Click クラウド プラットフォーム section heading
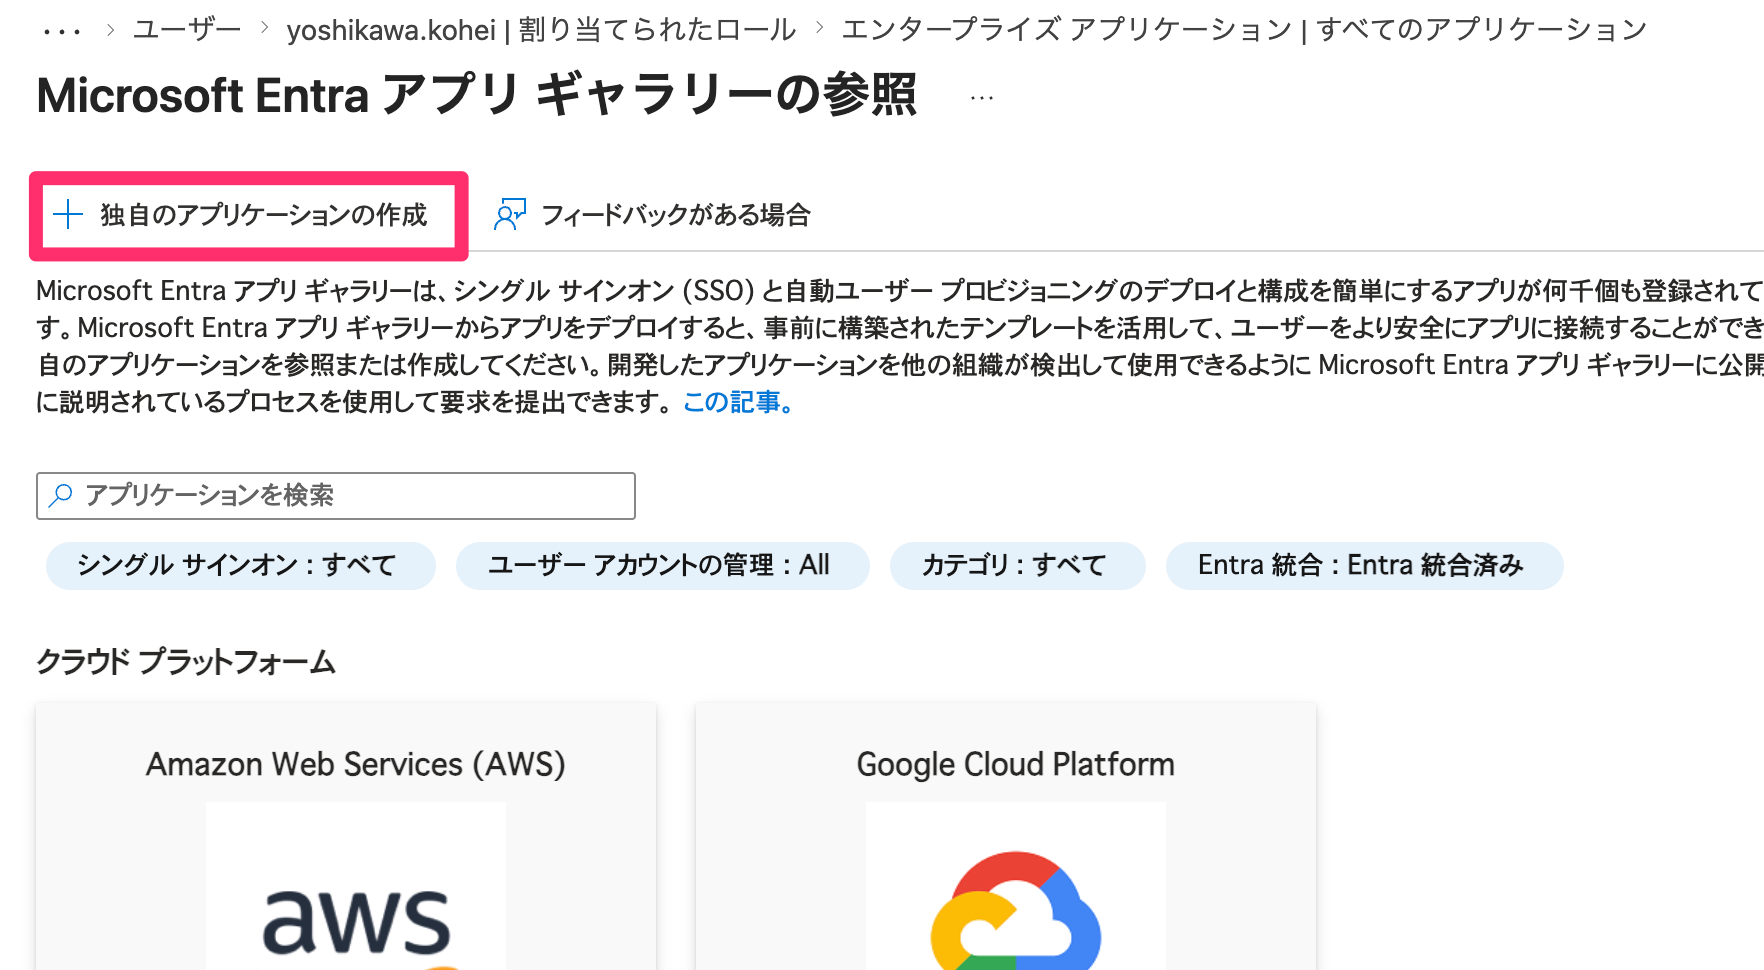Viewport: 1764px width, 970px height. click(x=186, y=662)
